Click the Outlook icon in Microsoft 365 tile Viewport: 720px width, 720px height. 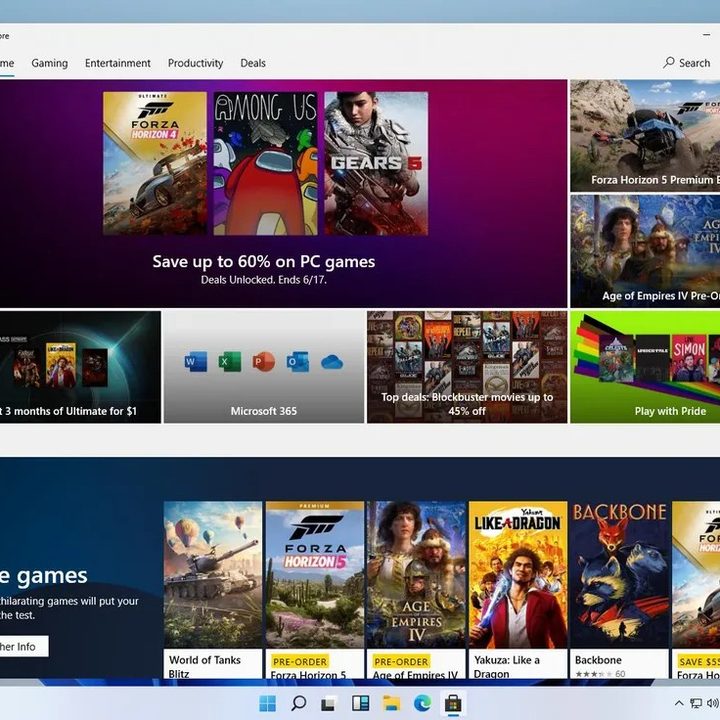click(298, 362)
